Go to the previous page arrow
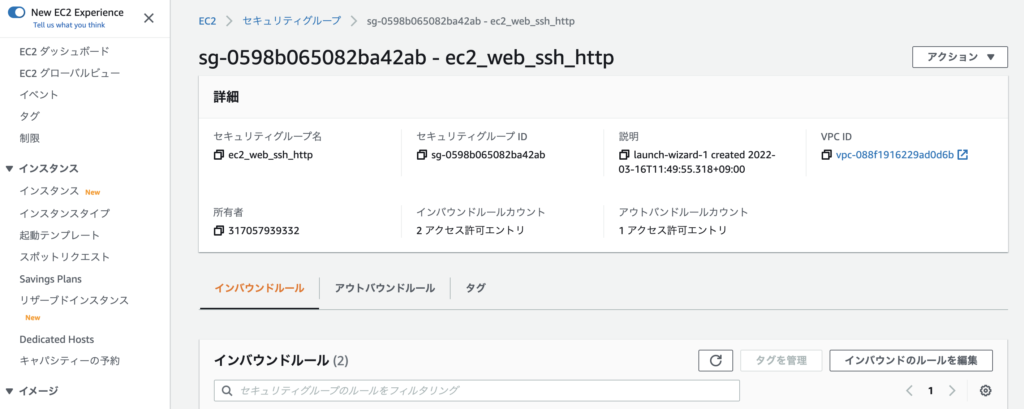Image resolution: width=1024 pixels, height=409 pixels. 909,391
